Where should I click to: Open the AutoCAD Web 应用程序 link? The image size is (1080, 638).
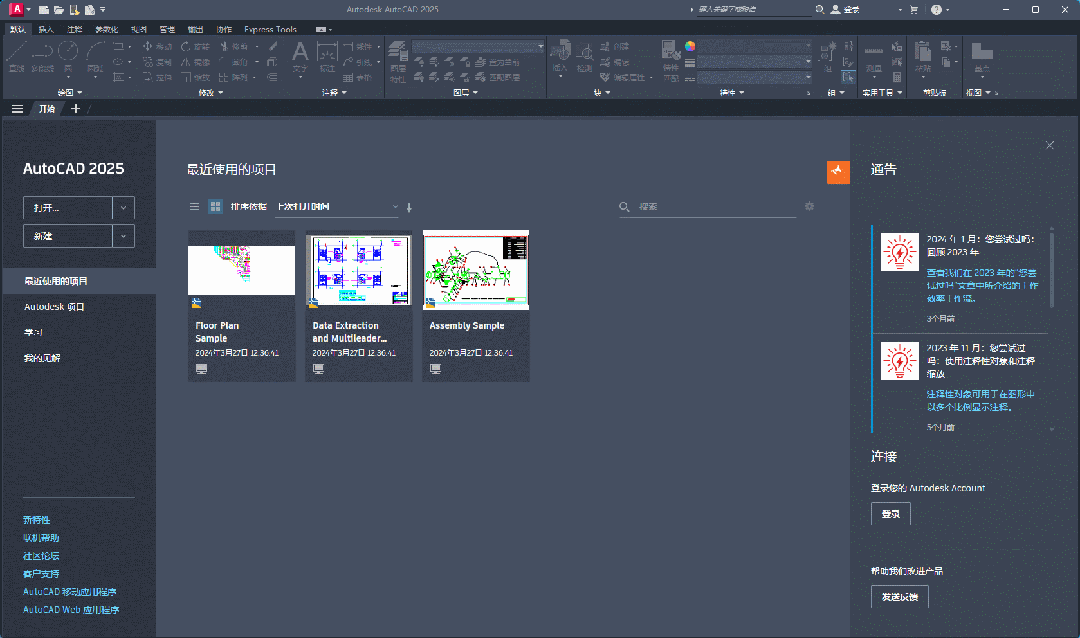(x=71, y=610)
